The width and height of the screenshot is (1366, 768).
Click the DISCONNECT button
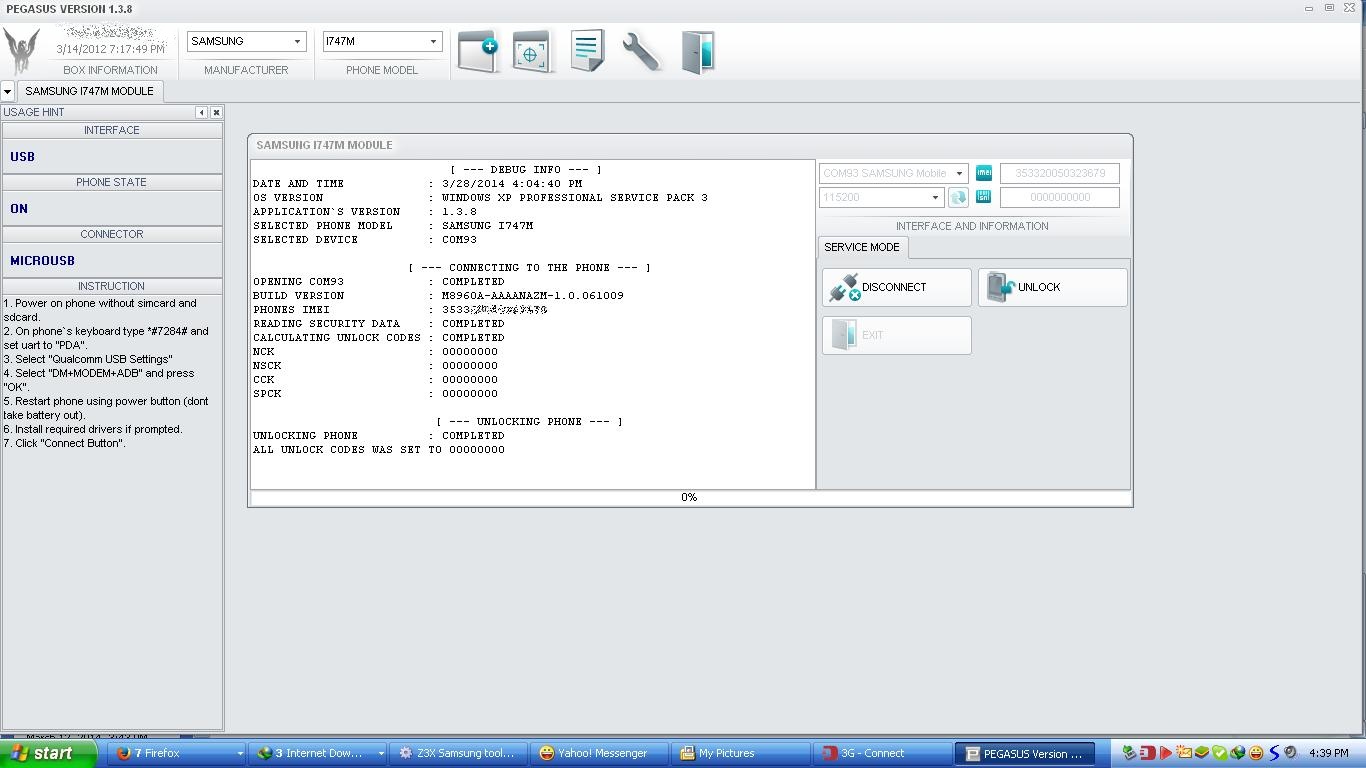tap(896, 287)
